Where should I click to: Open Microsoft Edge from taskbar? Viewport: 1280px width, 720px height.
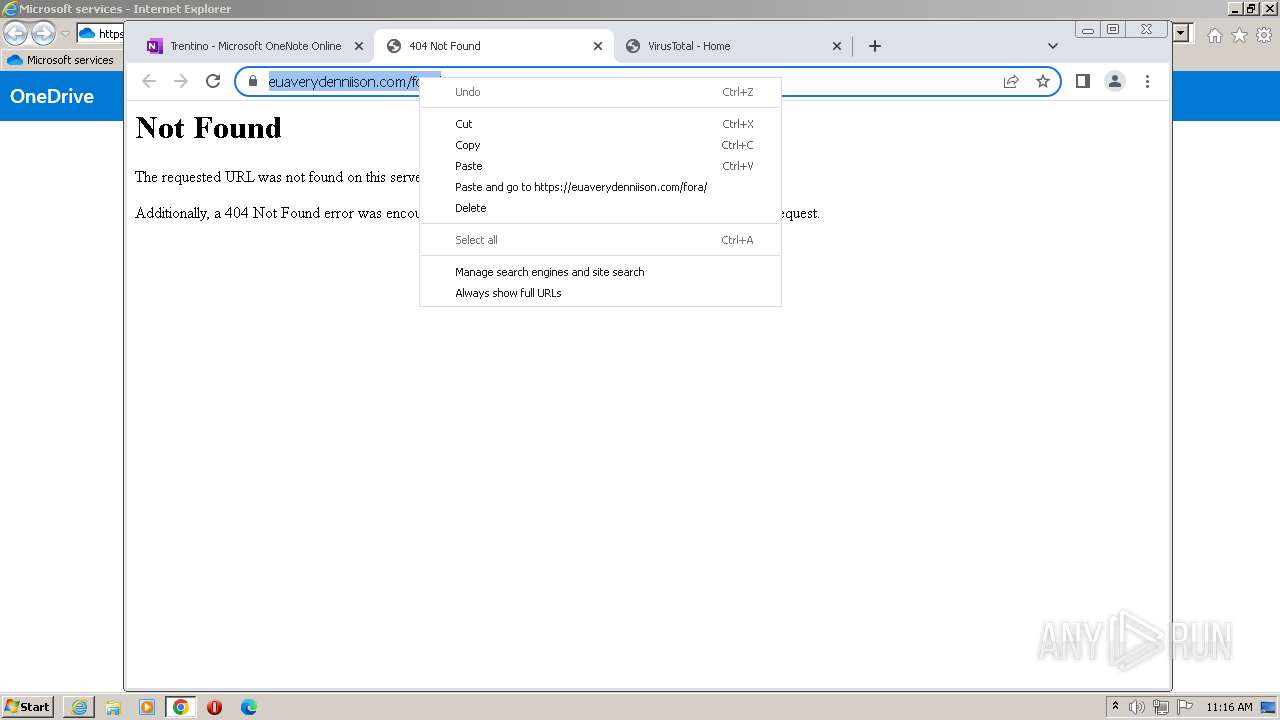click(x=249, y=707)
